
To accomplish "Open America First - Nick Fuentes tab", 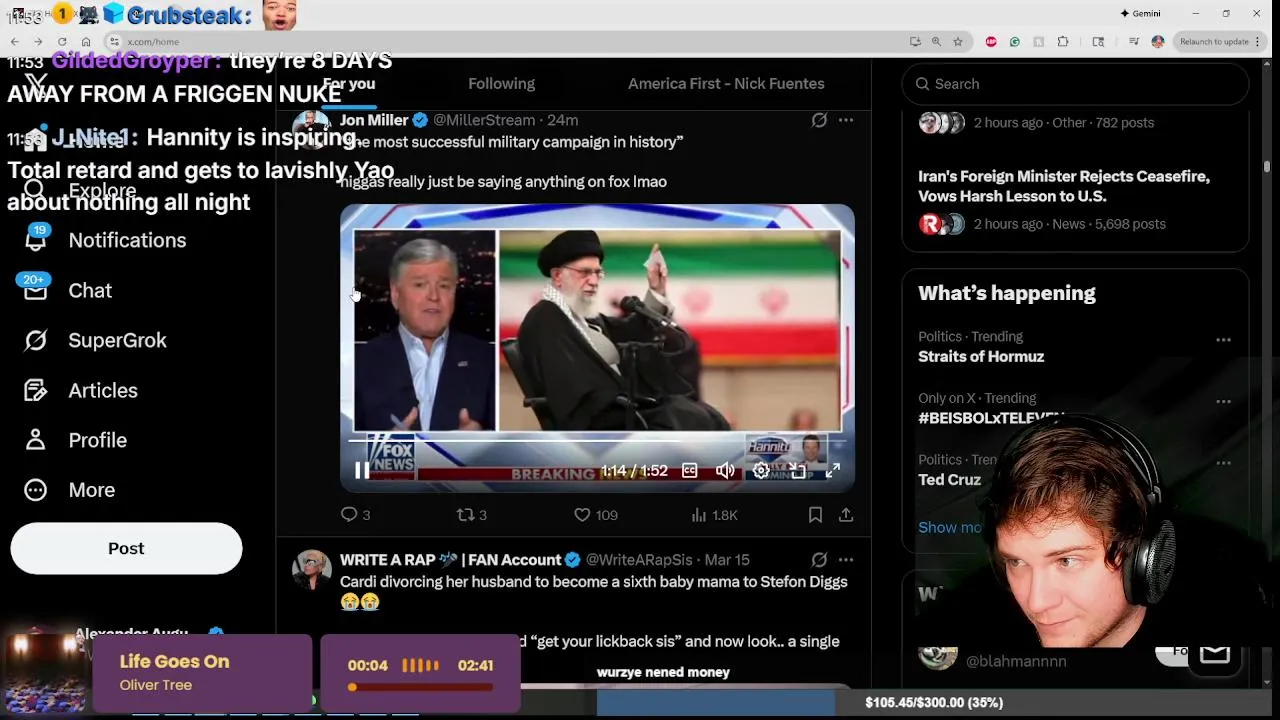I will coord(726,84).
